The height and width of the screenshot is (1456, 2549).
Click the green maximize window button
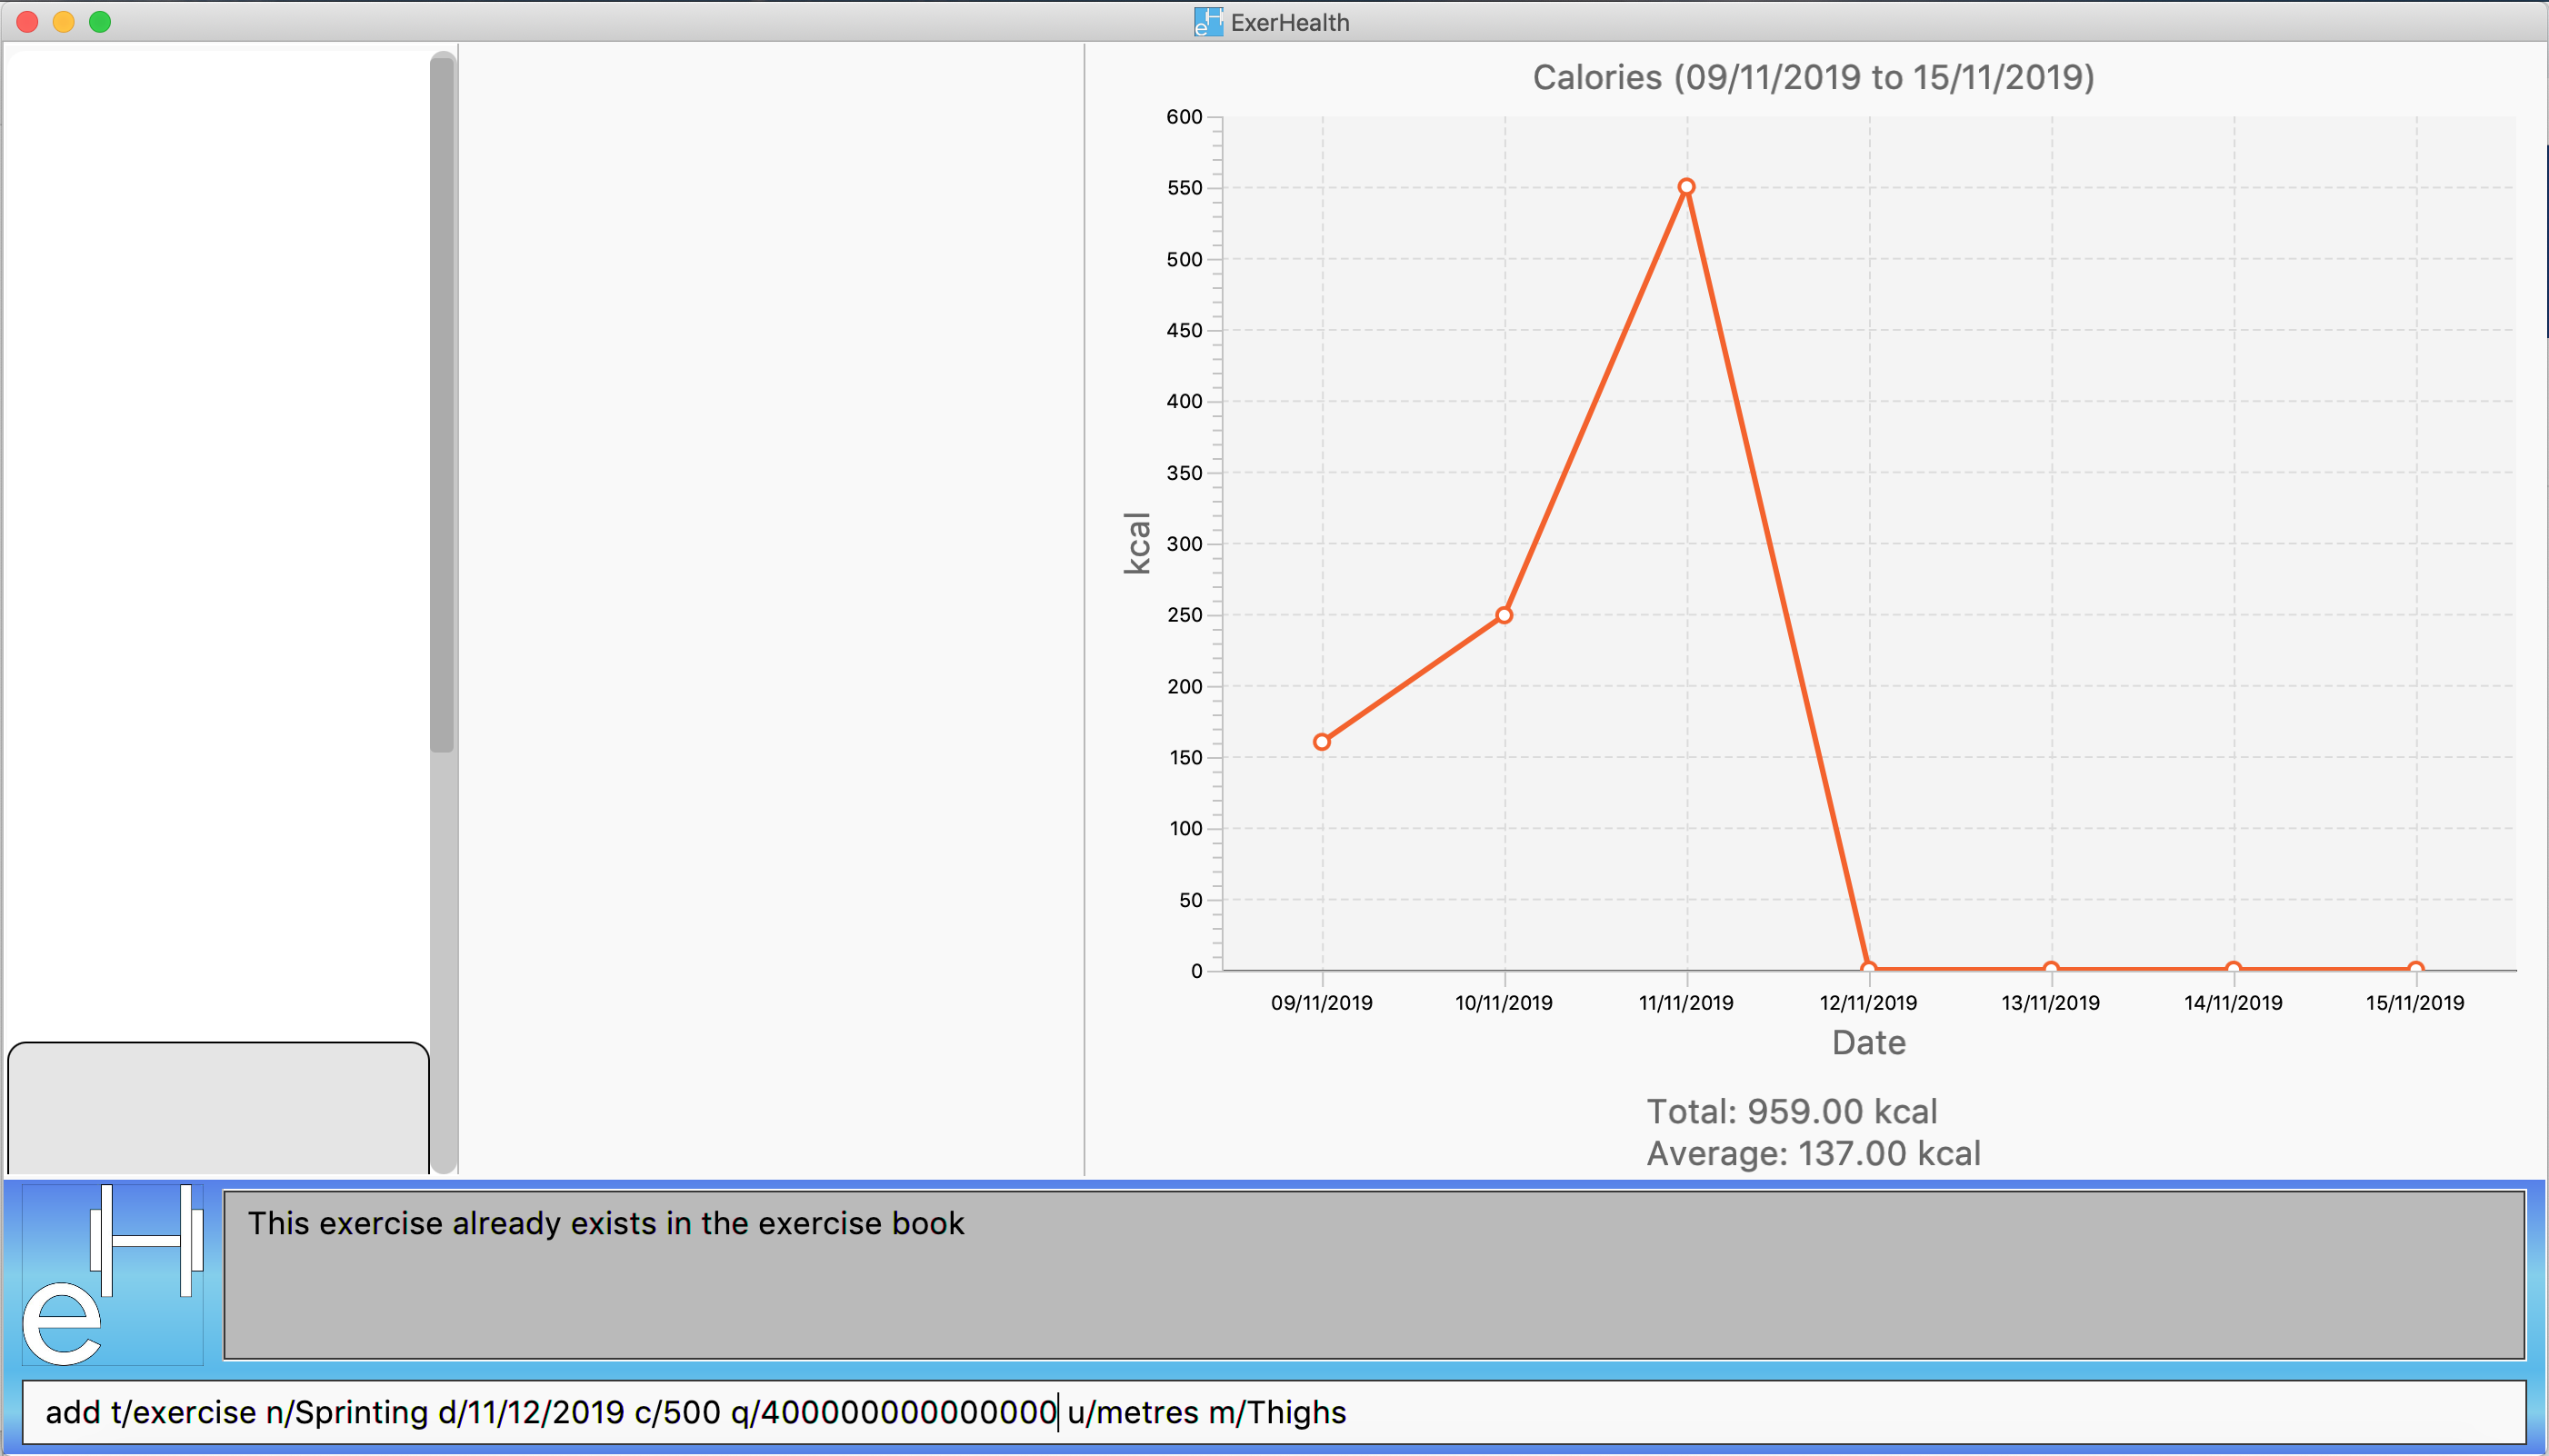tap(100, 22)
